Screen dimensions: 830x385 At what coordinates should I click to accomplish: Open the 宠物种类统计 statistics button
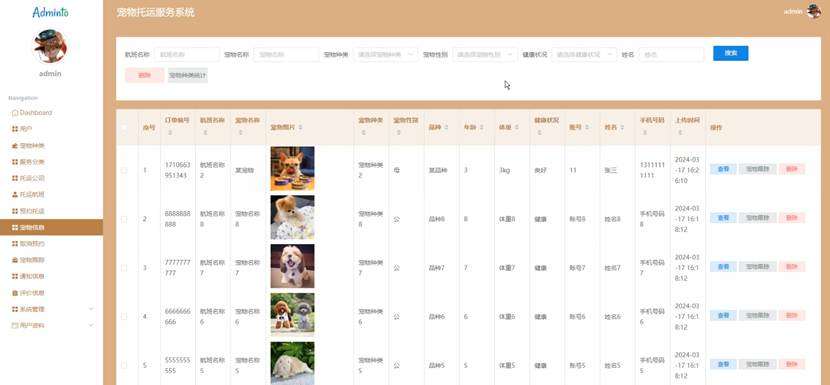click(x=188, y=75)
